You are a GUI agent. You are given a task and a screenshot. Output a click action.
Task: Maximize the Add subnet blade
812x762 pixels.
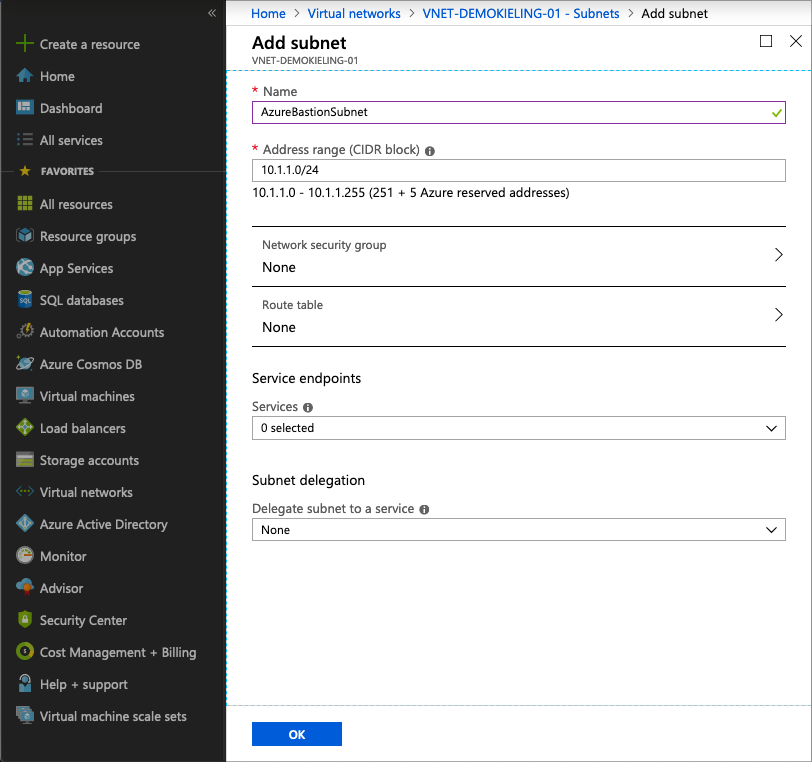pos(766,41)
